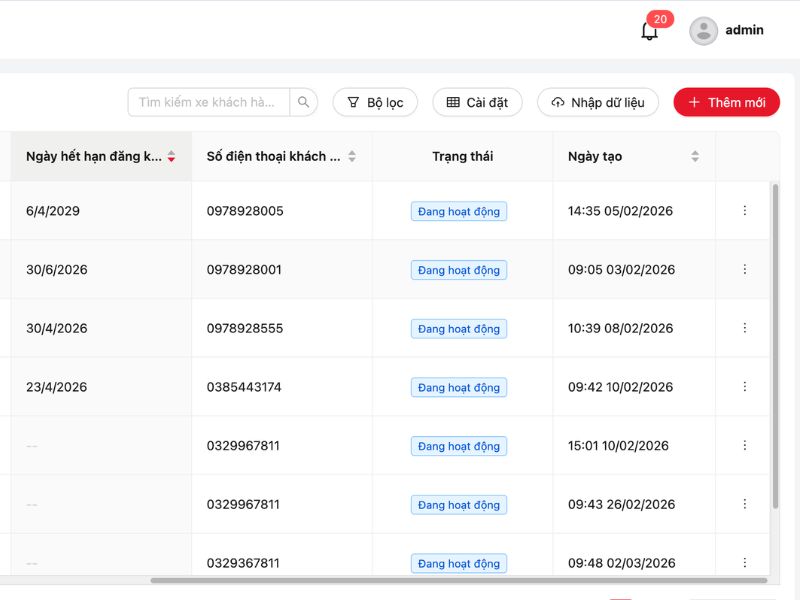Sort by Ngày tạo column

click(695, 157)
